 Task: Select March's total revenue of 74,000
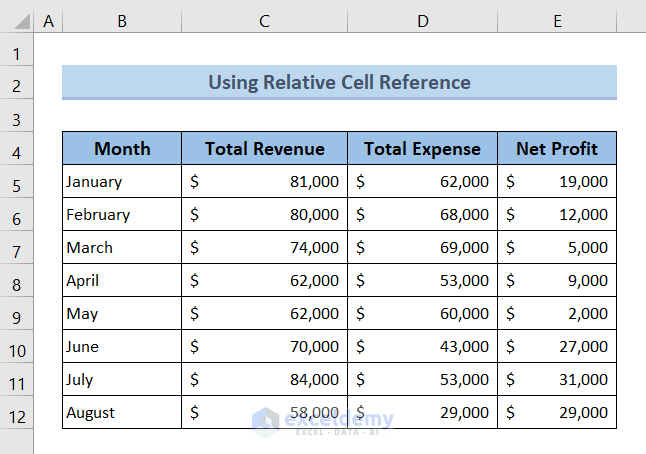point(264,248)
